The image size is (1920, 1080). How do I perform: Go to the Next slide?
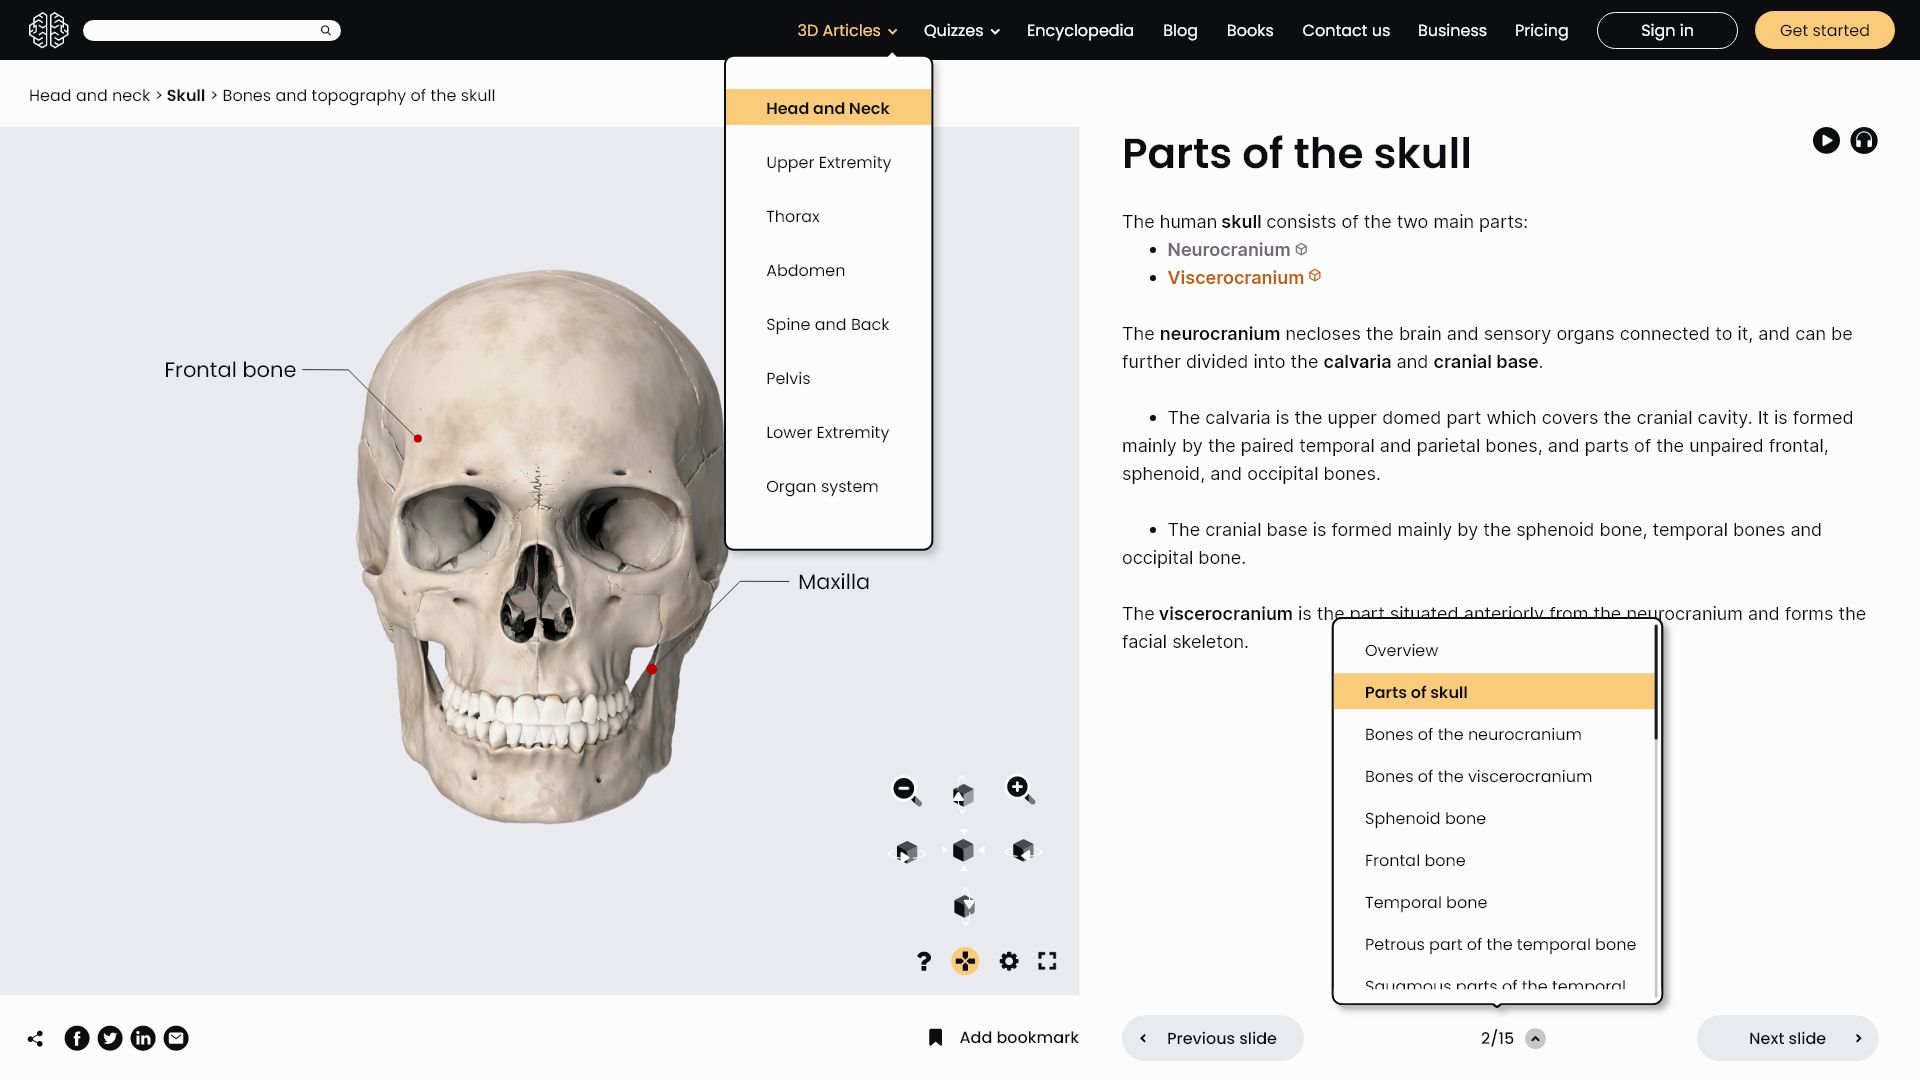click(1787, 1038)
